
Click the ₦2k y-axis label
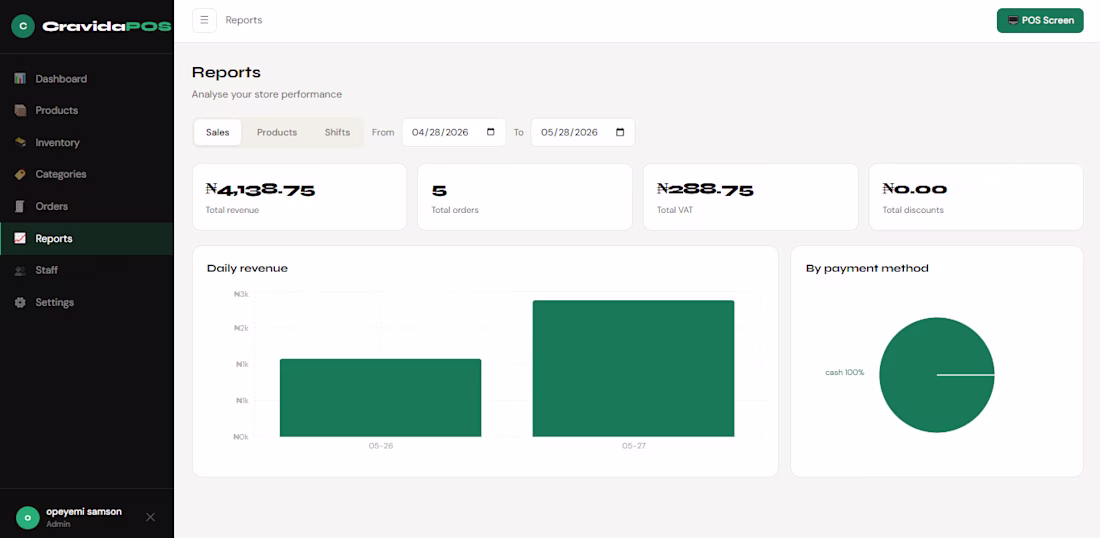pyautogui.click(x=241, y=328)
